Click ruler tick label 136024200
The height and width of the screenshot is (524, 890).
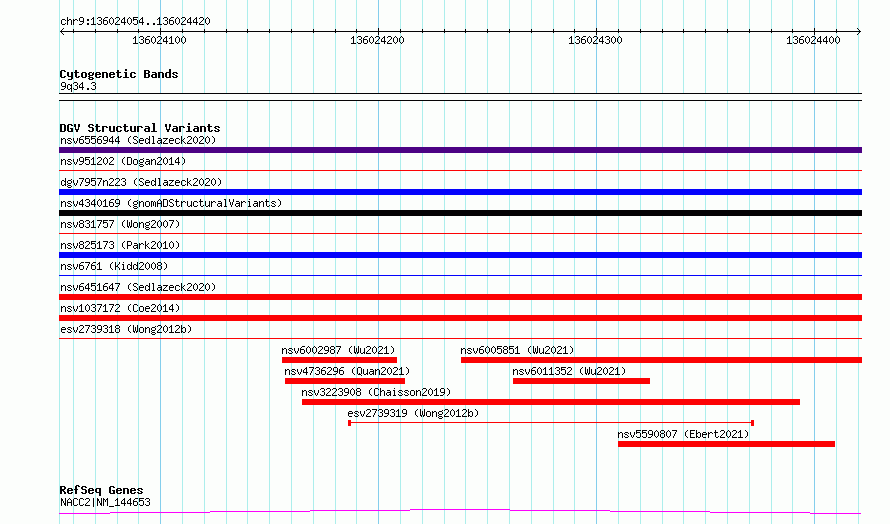click(377, 40)
